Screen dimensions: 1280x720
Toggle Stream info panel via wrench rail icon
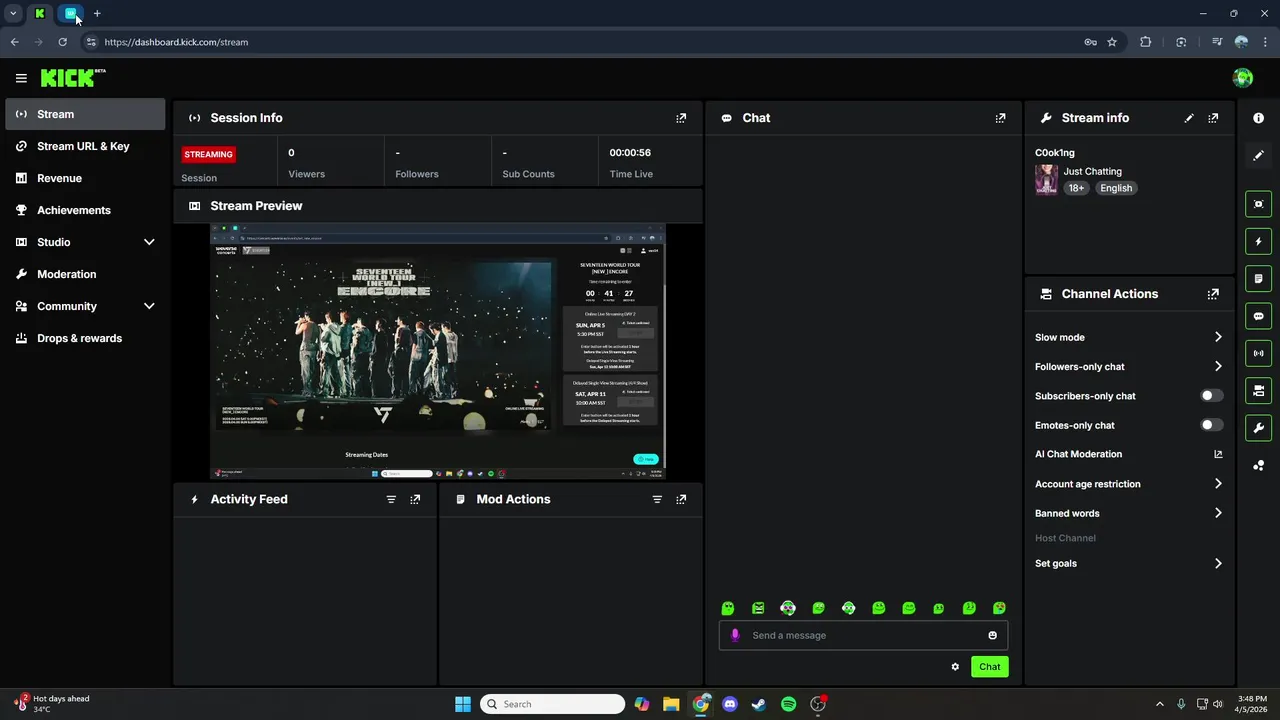point(1258,428)
